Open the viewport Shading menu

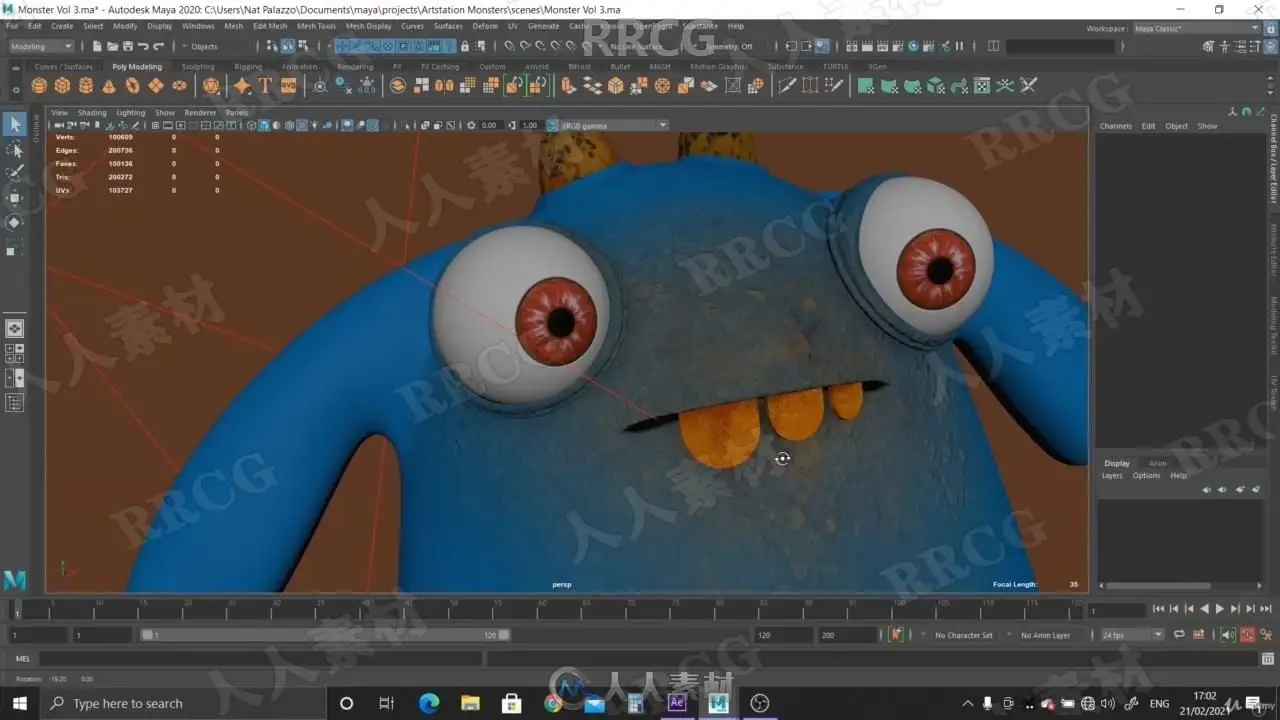click(92, 113)
